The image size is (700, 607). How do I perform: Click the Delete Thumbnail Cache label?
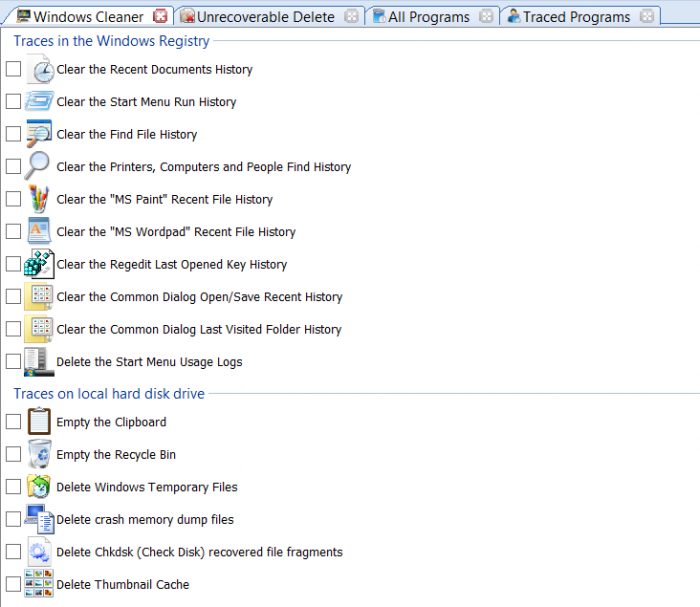[123, 584]
